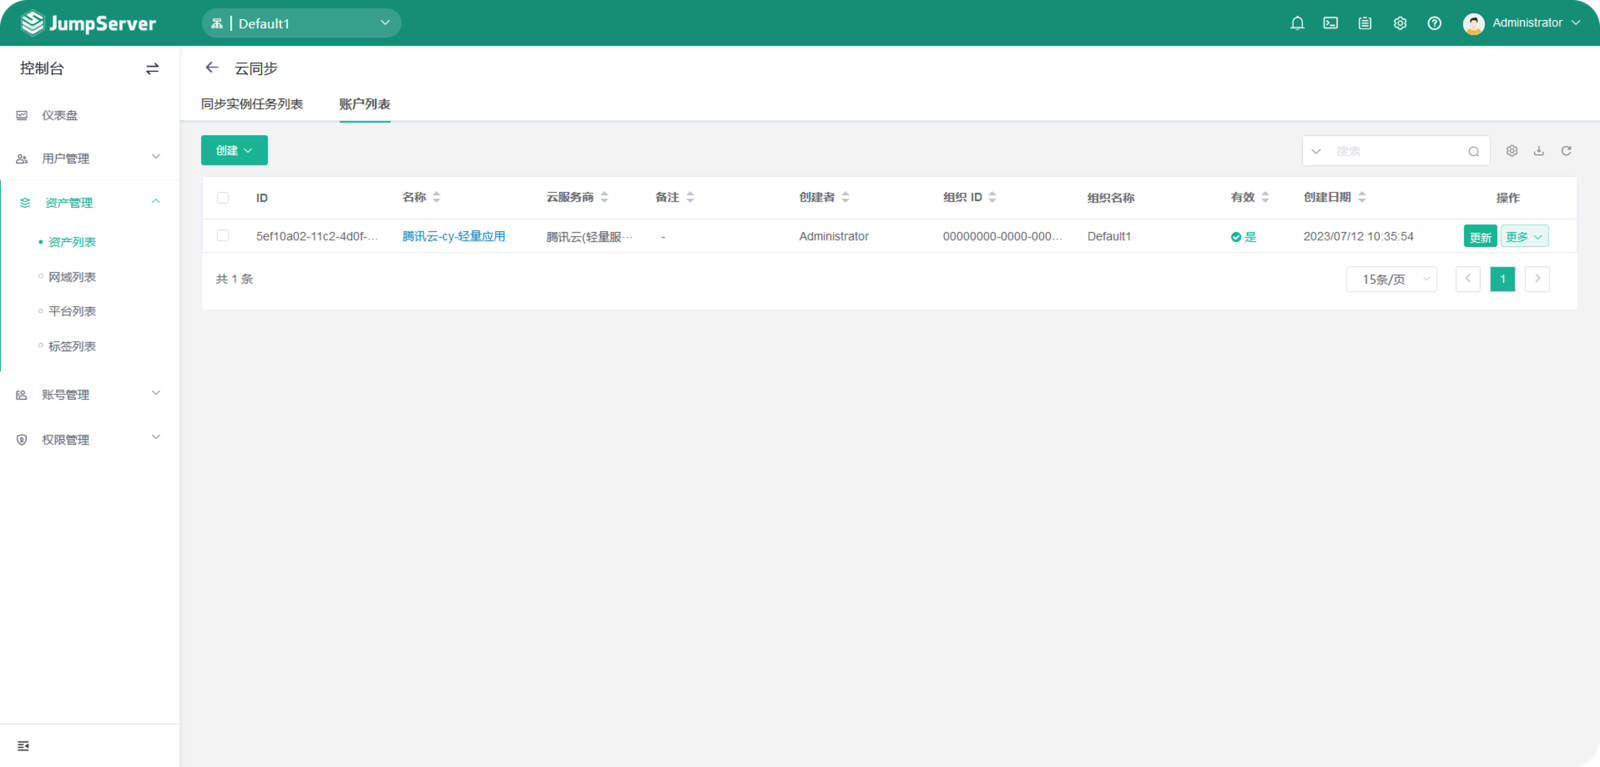
Task: Open 网域列表 in the sidebar
Action: (x=72, y=277)
